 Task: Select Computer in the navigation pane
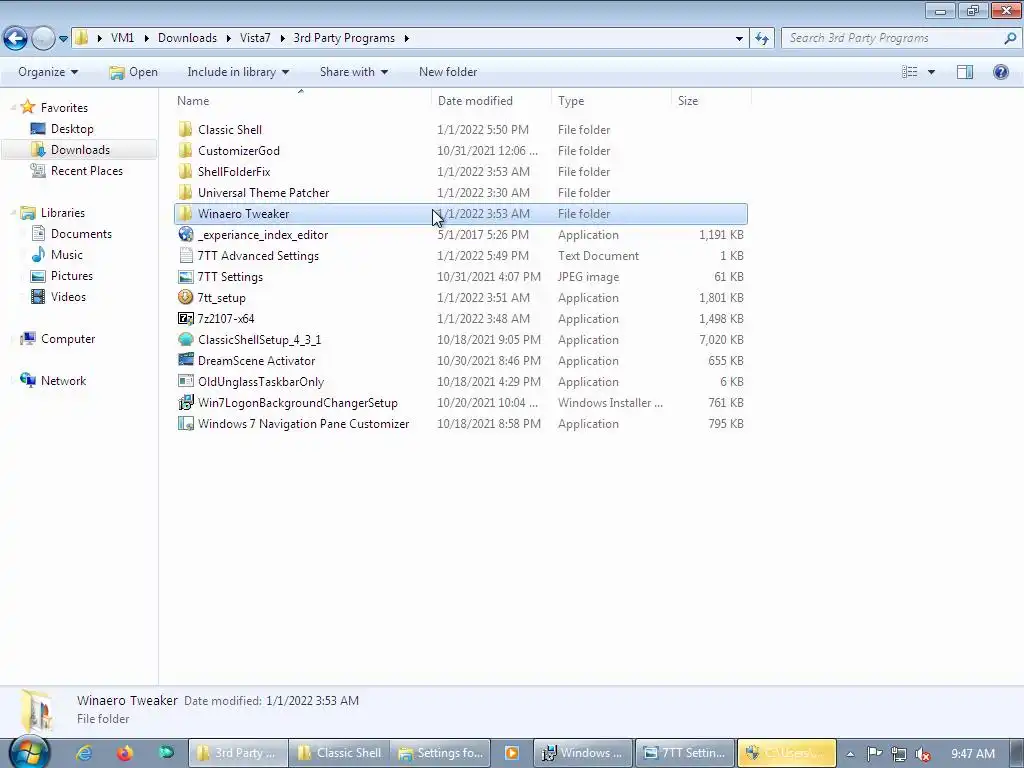(68, 339)
